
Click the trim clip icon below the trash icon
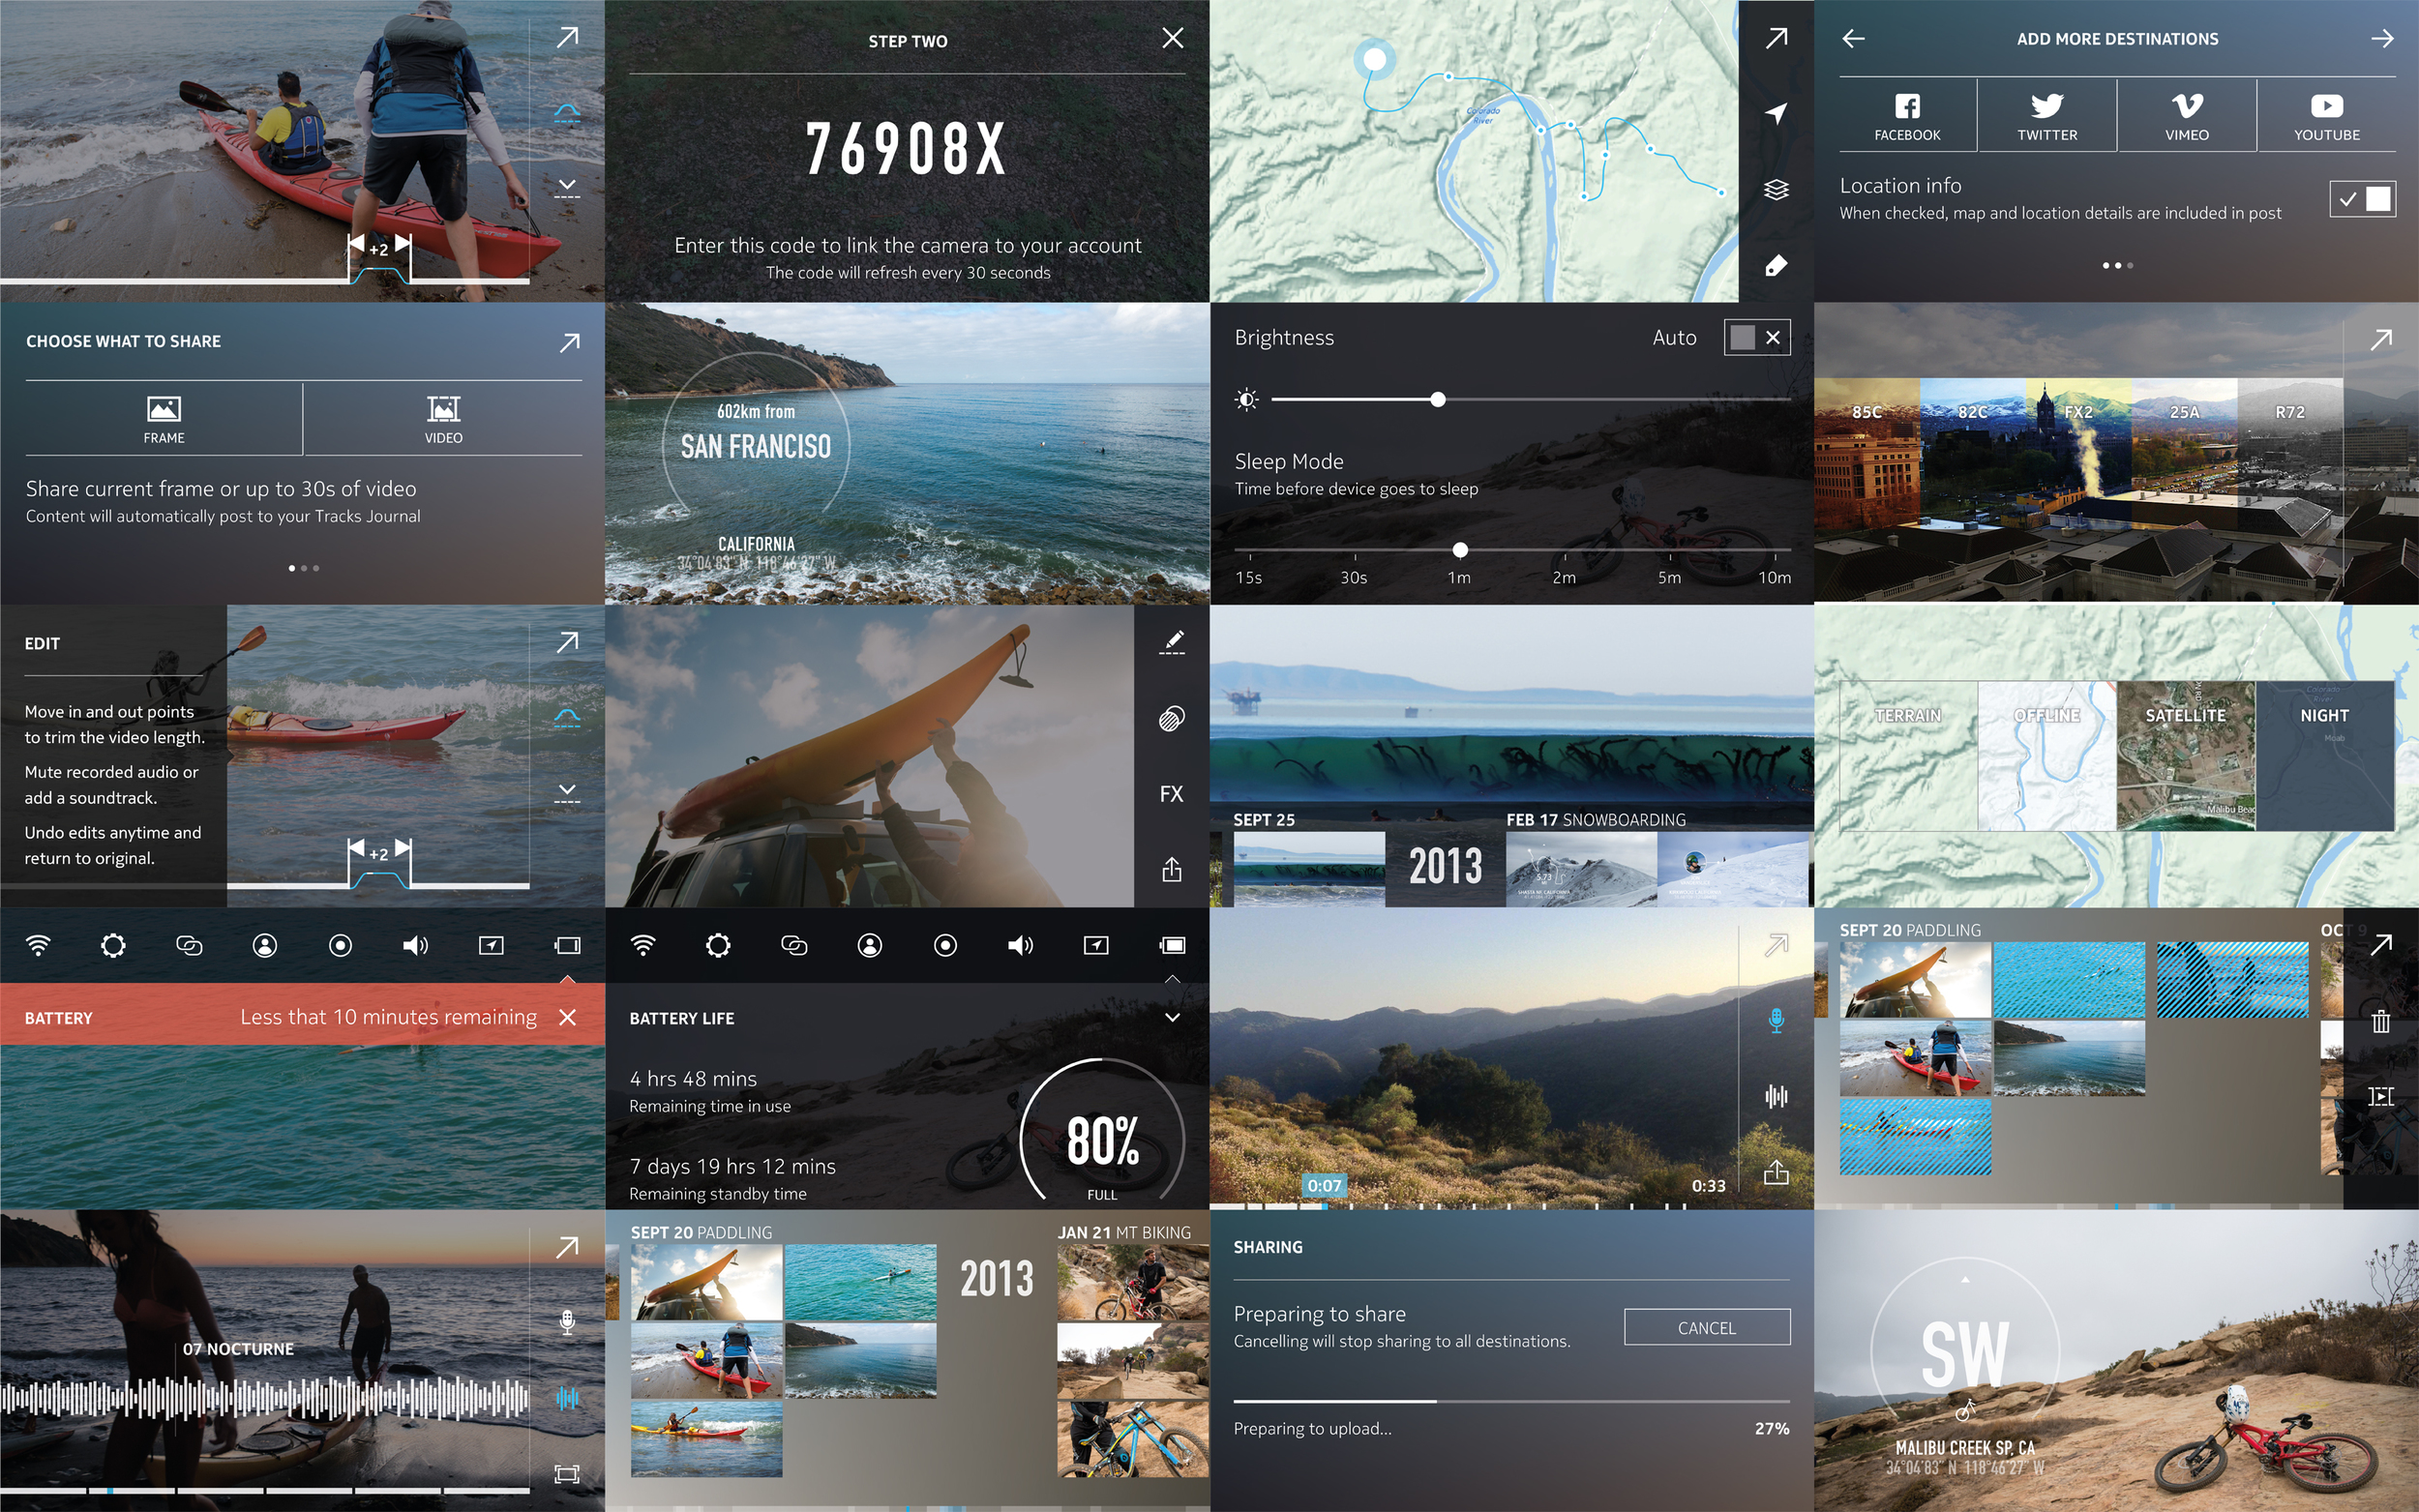point(2381,1096)
